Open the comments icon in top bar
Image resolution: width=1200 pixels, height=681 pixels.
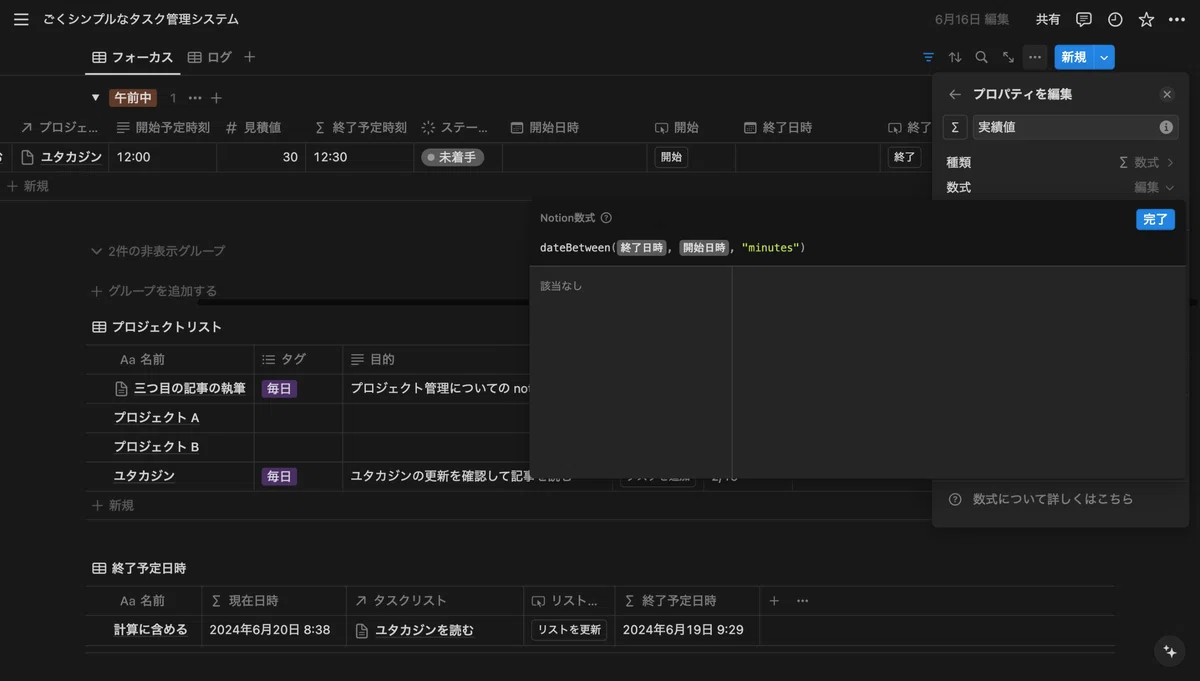coord(1084,19)
